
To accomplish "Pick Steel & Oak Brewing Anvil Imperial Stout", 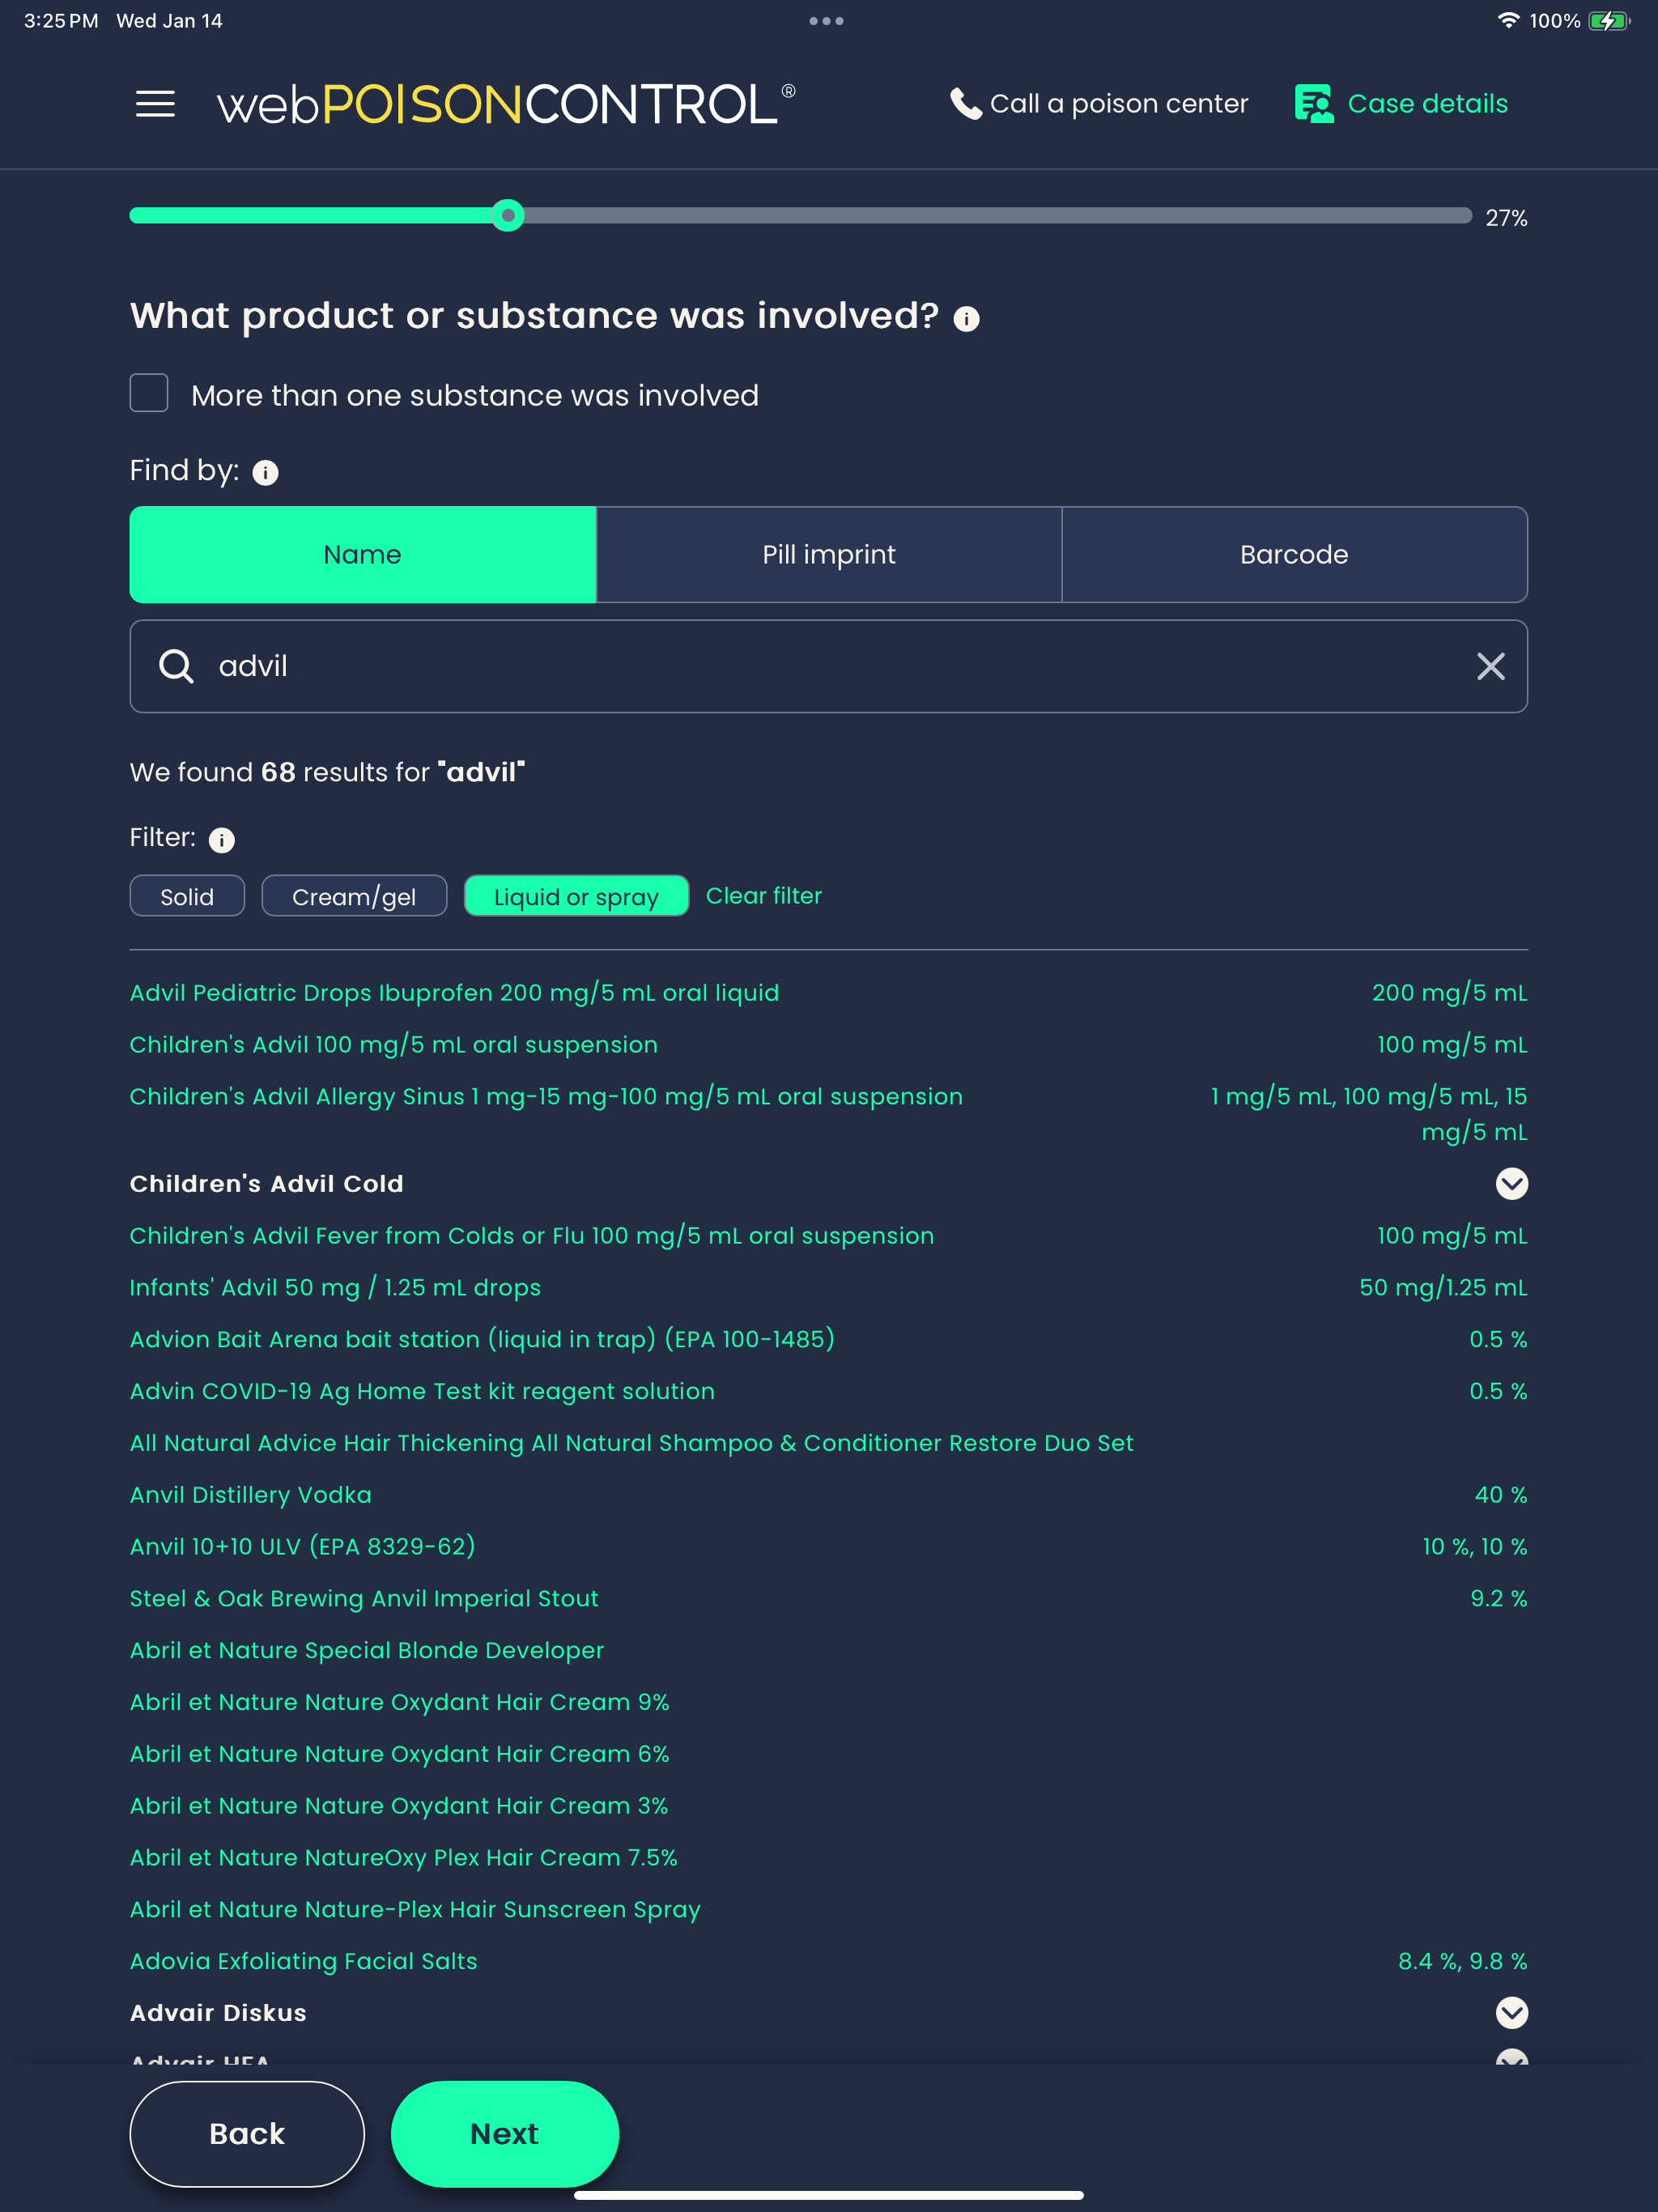I will 364,1599.
